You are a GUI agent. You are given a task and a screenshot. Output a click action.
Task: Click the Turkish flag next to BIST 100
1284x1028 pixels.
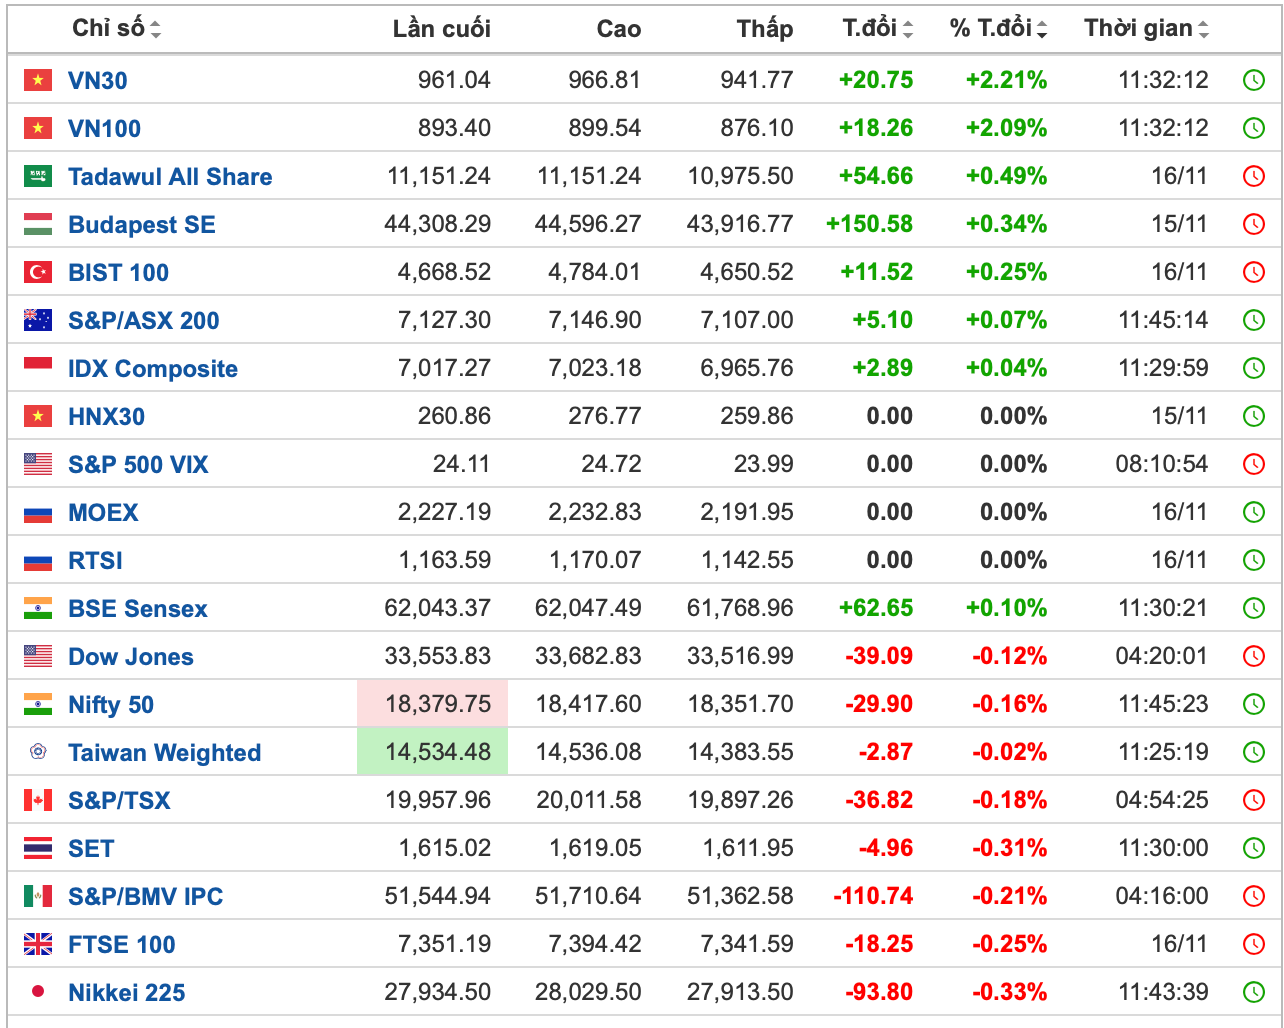38,272
